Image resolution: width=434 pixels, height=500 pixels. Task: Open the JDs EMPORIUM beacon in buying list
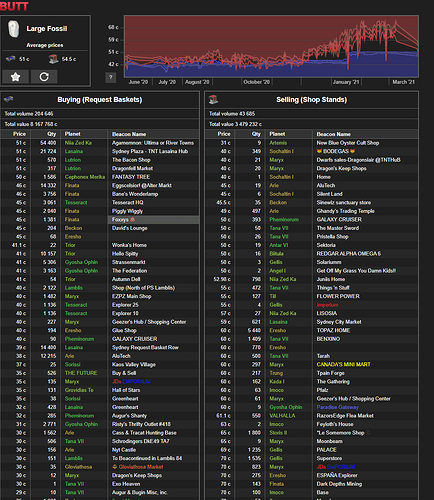[131, 382]
